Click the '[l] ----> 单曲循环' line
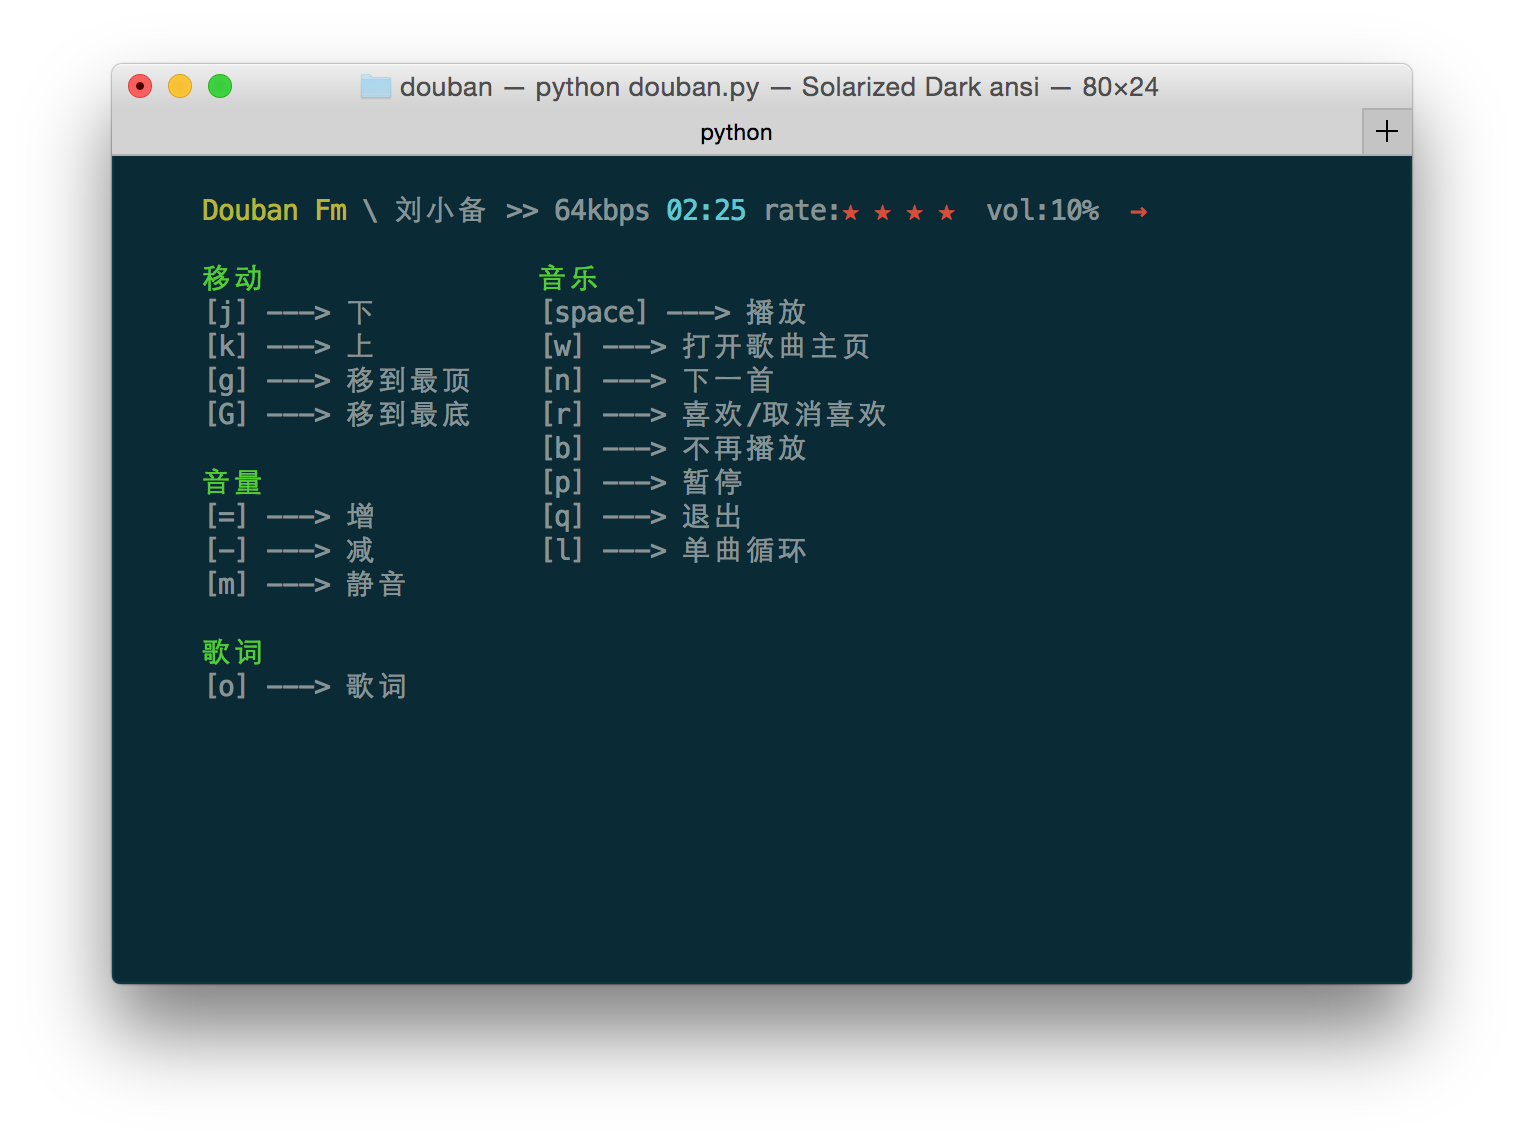Viewport: 1524px width, 1144px height. pos(674,550)
